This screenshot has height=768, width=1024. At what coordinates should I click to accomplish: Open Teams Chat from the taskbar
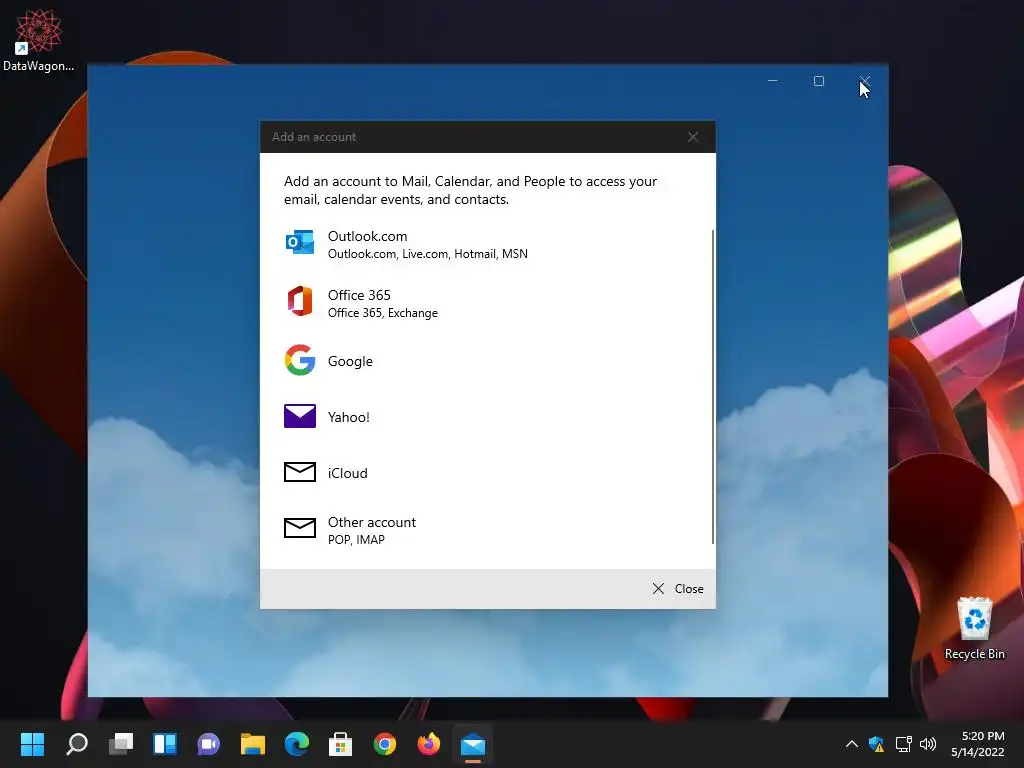(208, 744)
